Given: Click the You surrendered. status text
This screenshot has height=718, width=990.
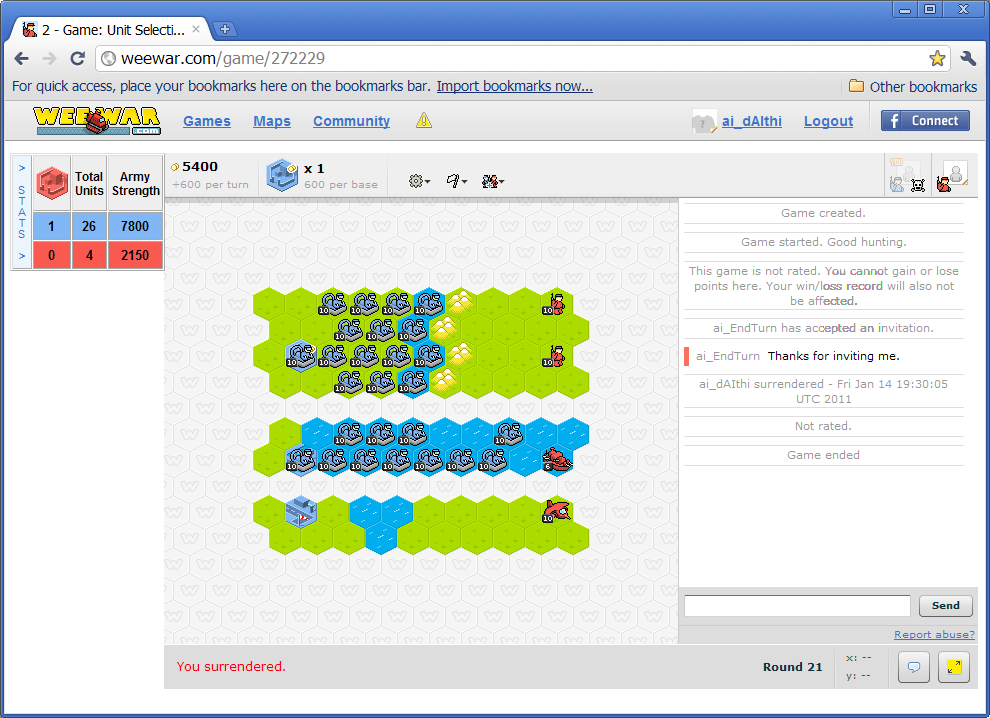Looking at the screenshot, I should (231, 666).
